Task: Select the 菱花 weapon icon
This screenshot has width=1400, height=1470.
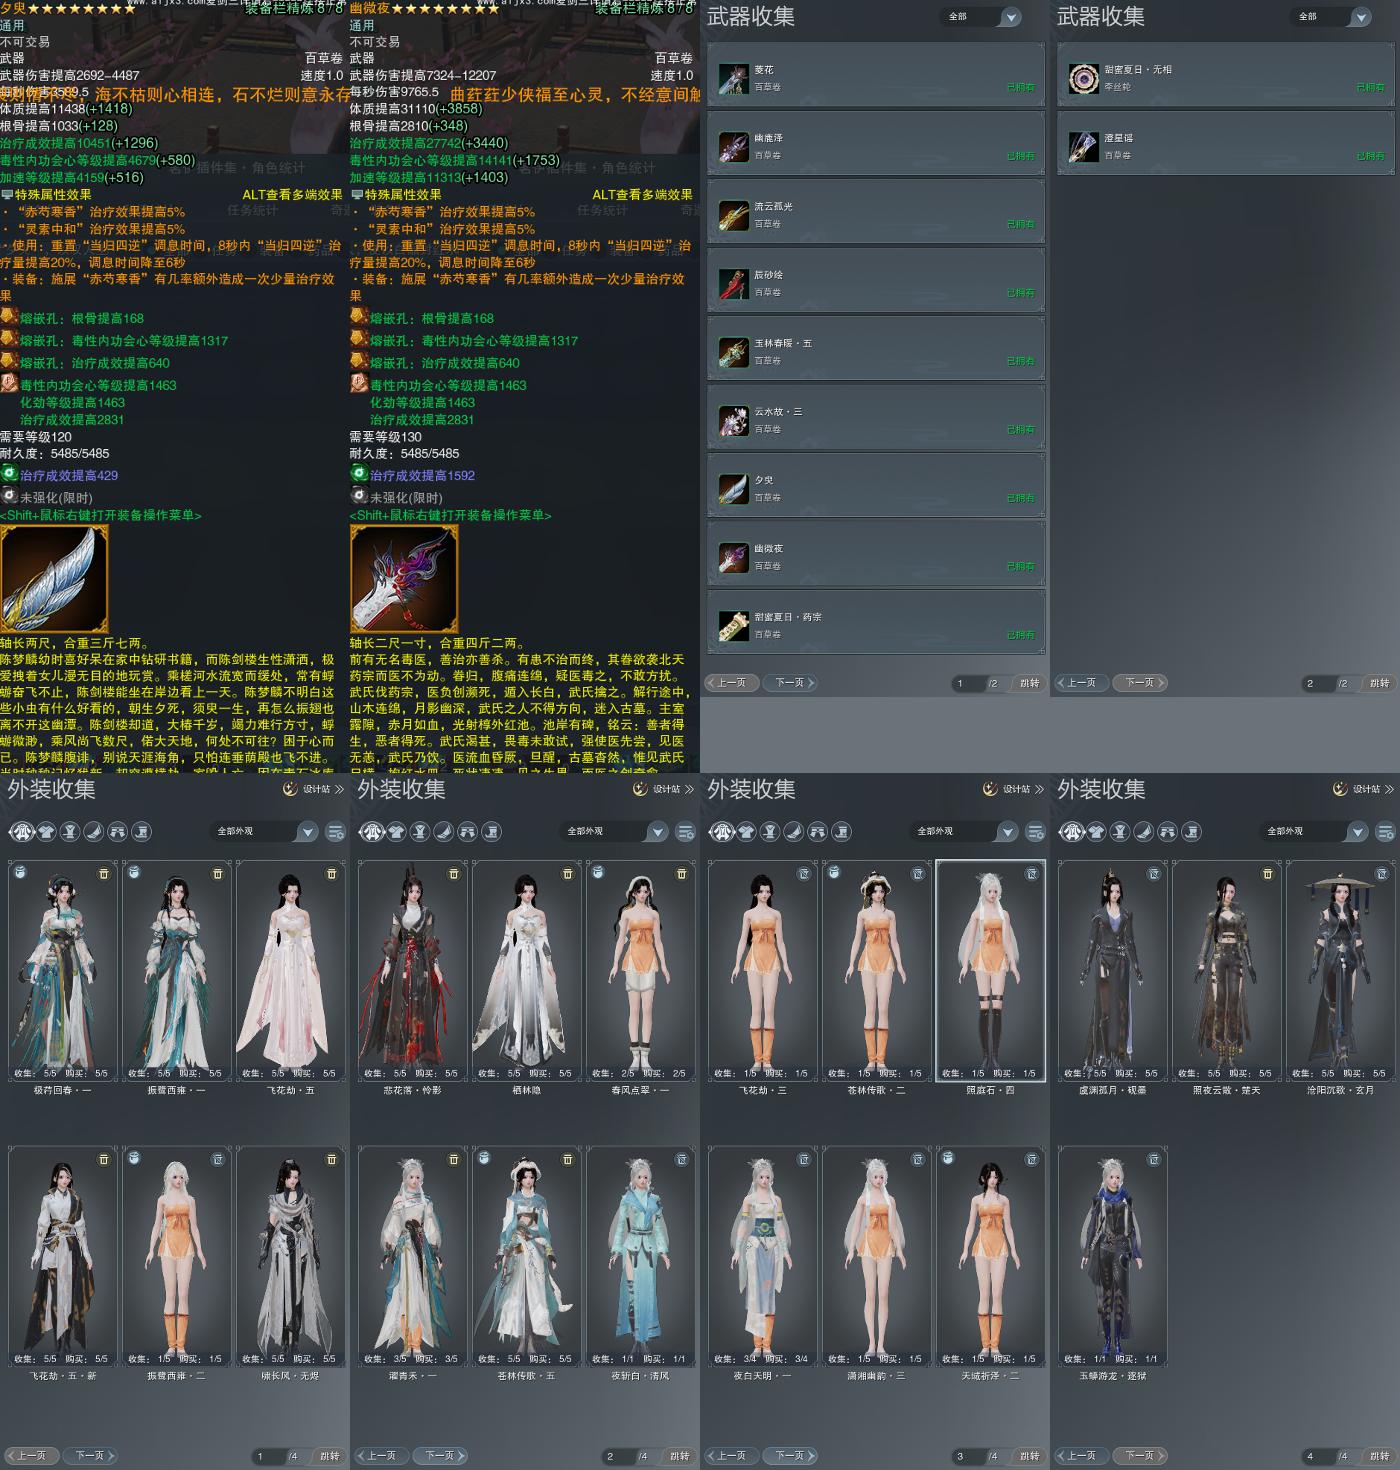Action: click(x=733, y=78)
